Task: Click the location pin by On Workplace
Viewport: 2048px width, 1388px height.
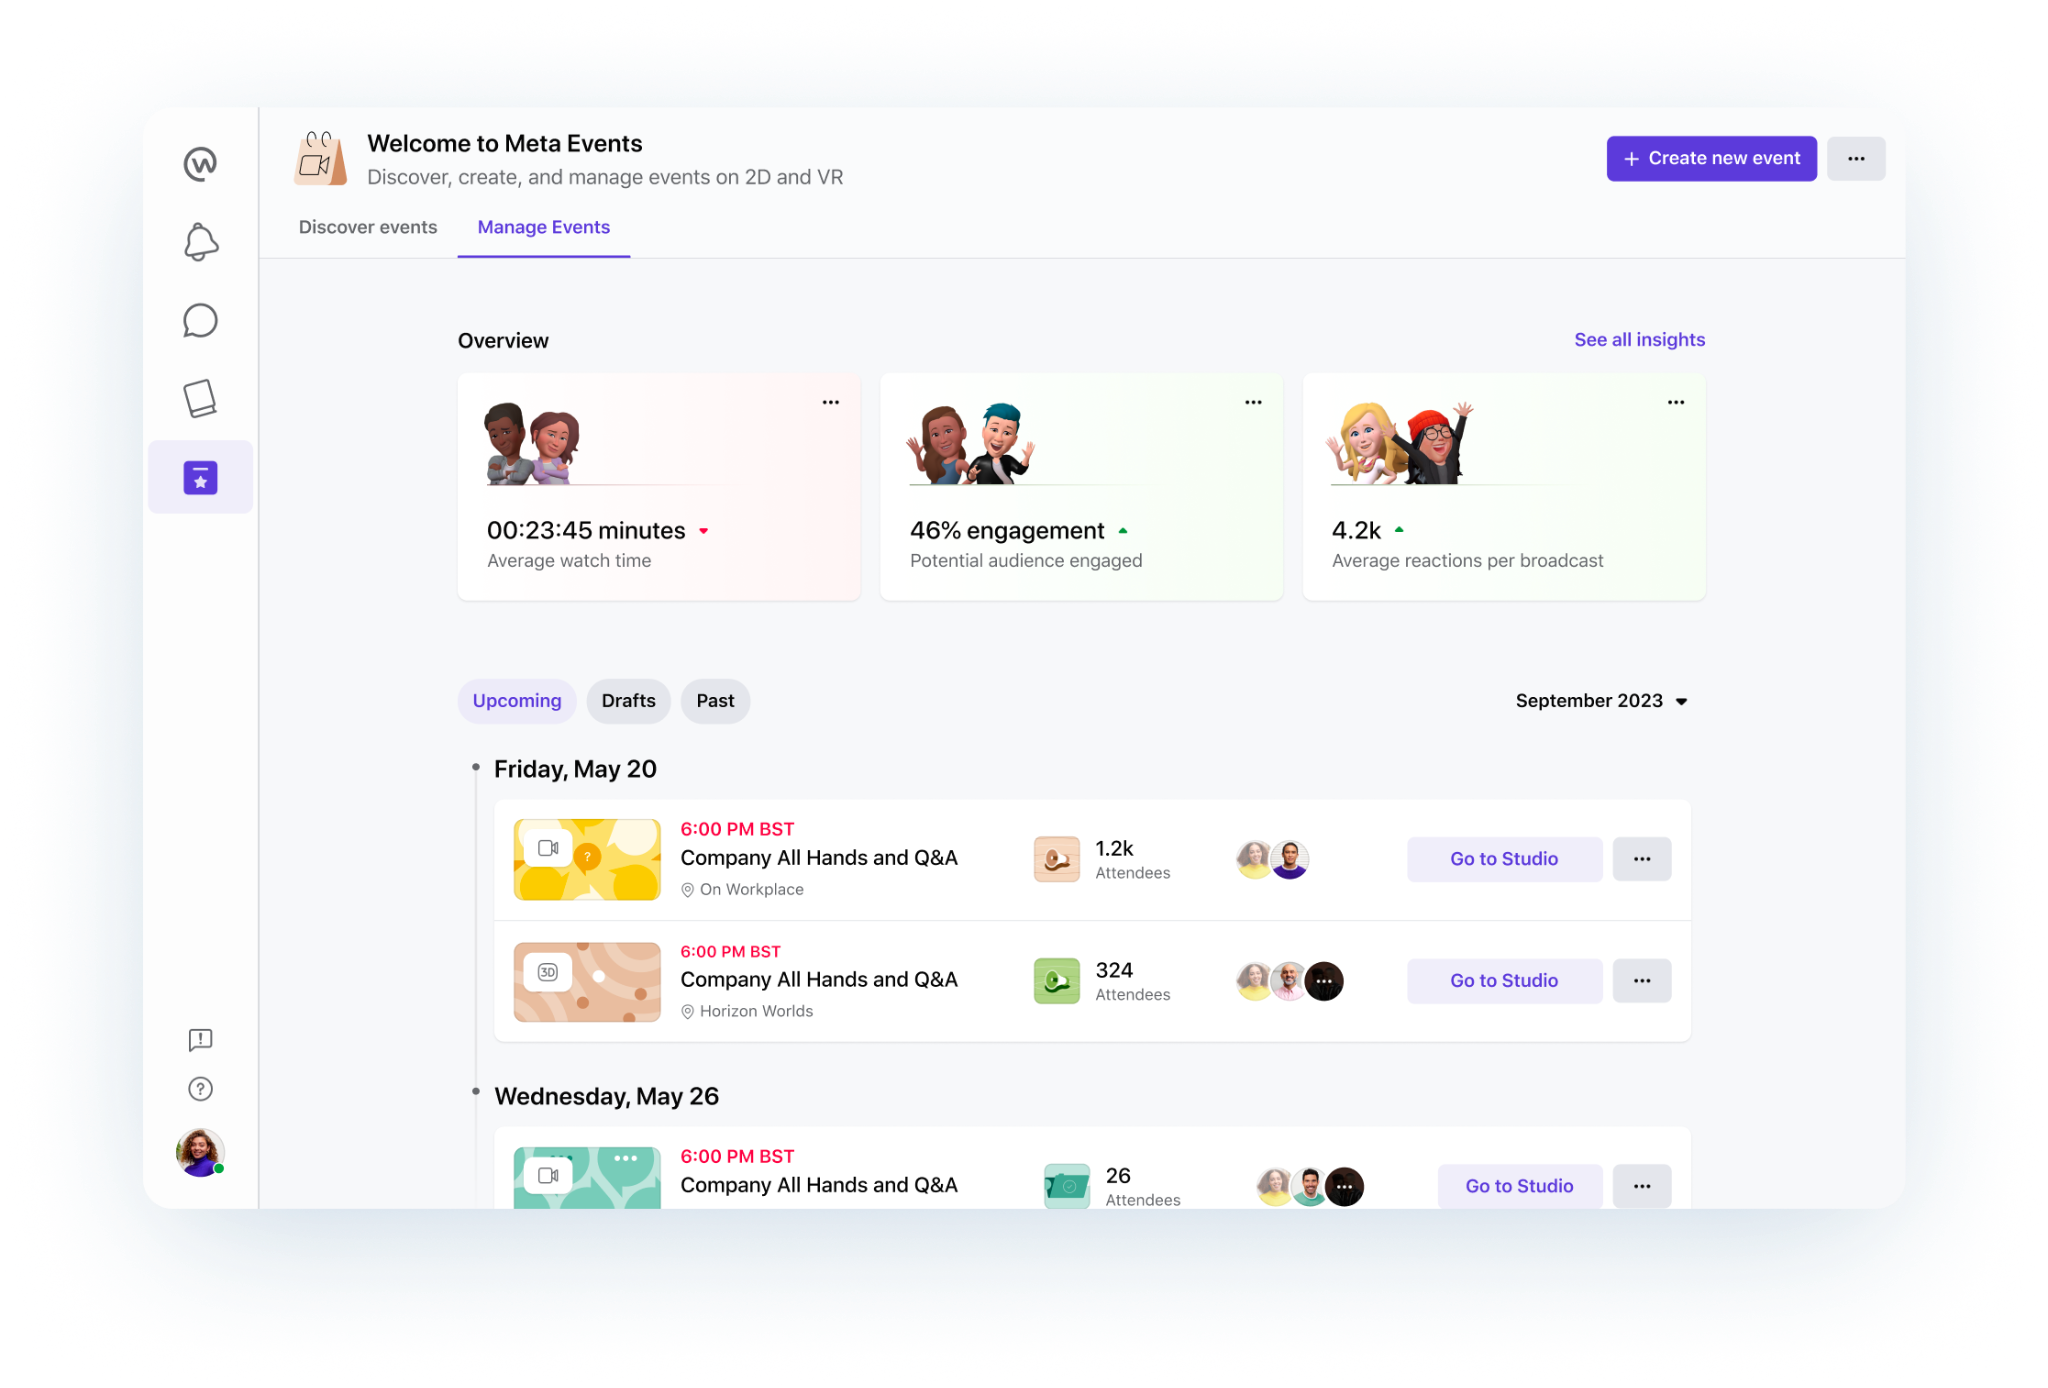Action: tap(687, 890)
